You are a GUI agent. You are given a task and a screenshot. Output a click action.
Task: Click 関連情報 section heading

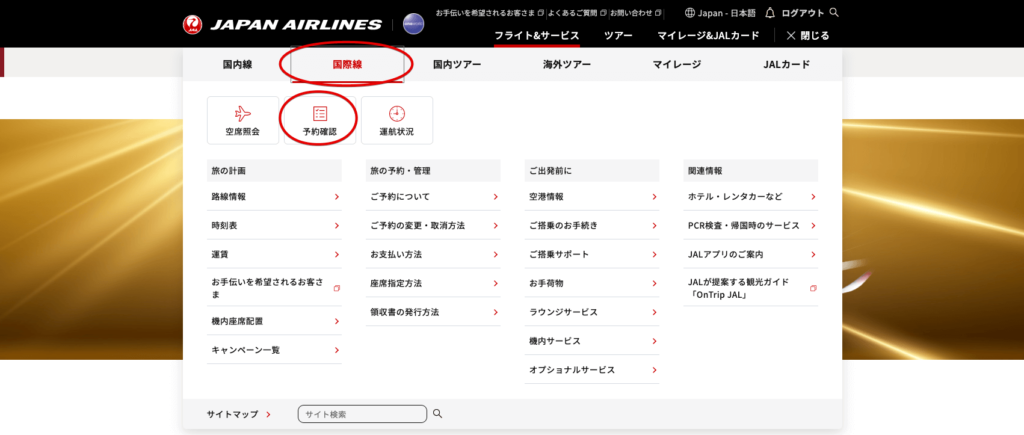click(x=750, y=170)
